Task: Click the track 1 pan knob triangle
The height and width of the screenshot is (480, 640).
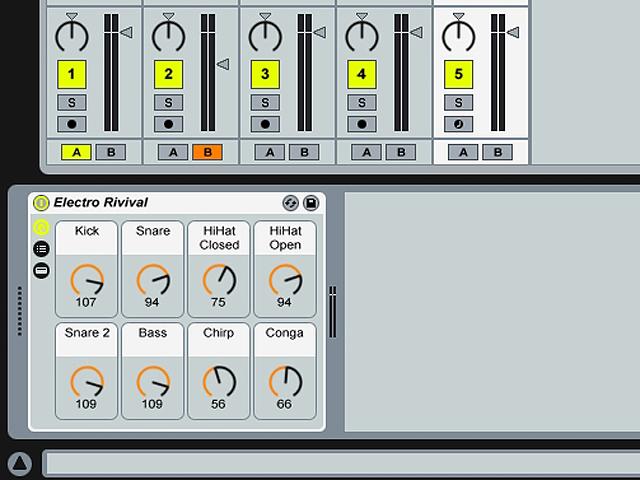Action: click(71, 16)
